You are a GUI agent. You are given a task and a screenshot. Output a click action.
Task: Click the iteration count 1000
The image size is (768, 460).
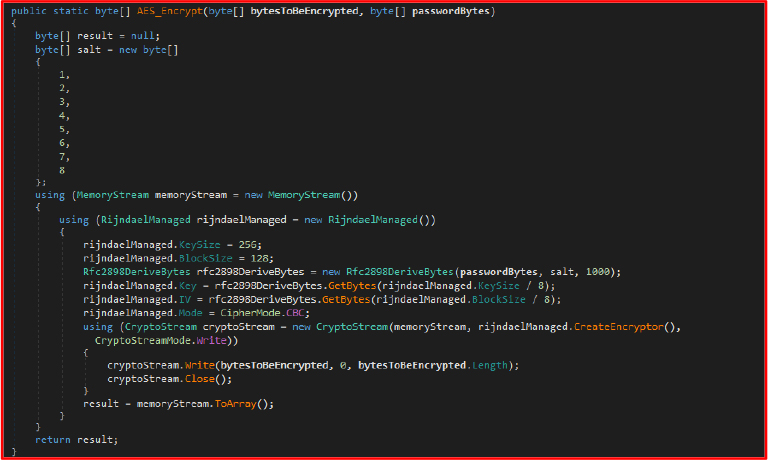coord(598,272)
